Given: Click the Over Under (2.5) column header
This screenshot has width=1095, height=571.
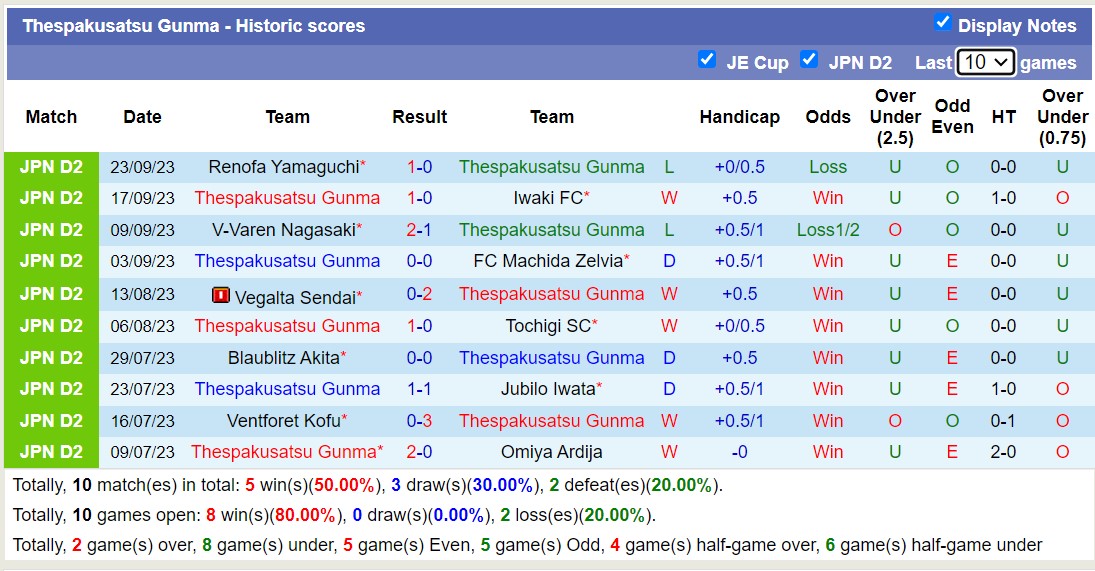Looking at the screenshot, I should coord(895,117).
